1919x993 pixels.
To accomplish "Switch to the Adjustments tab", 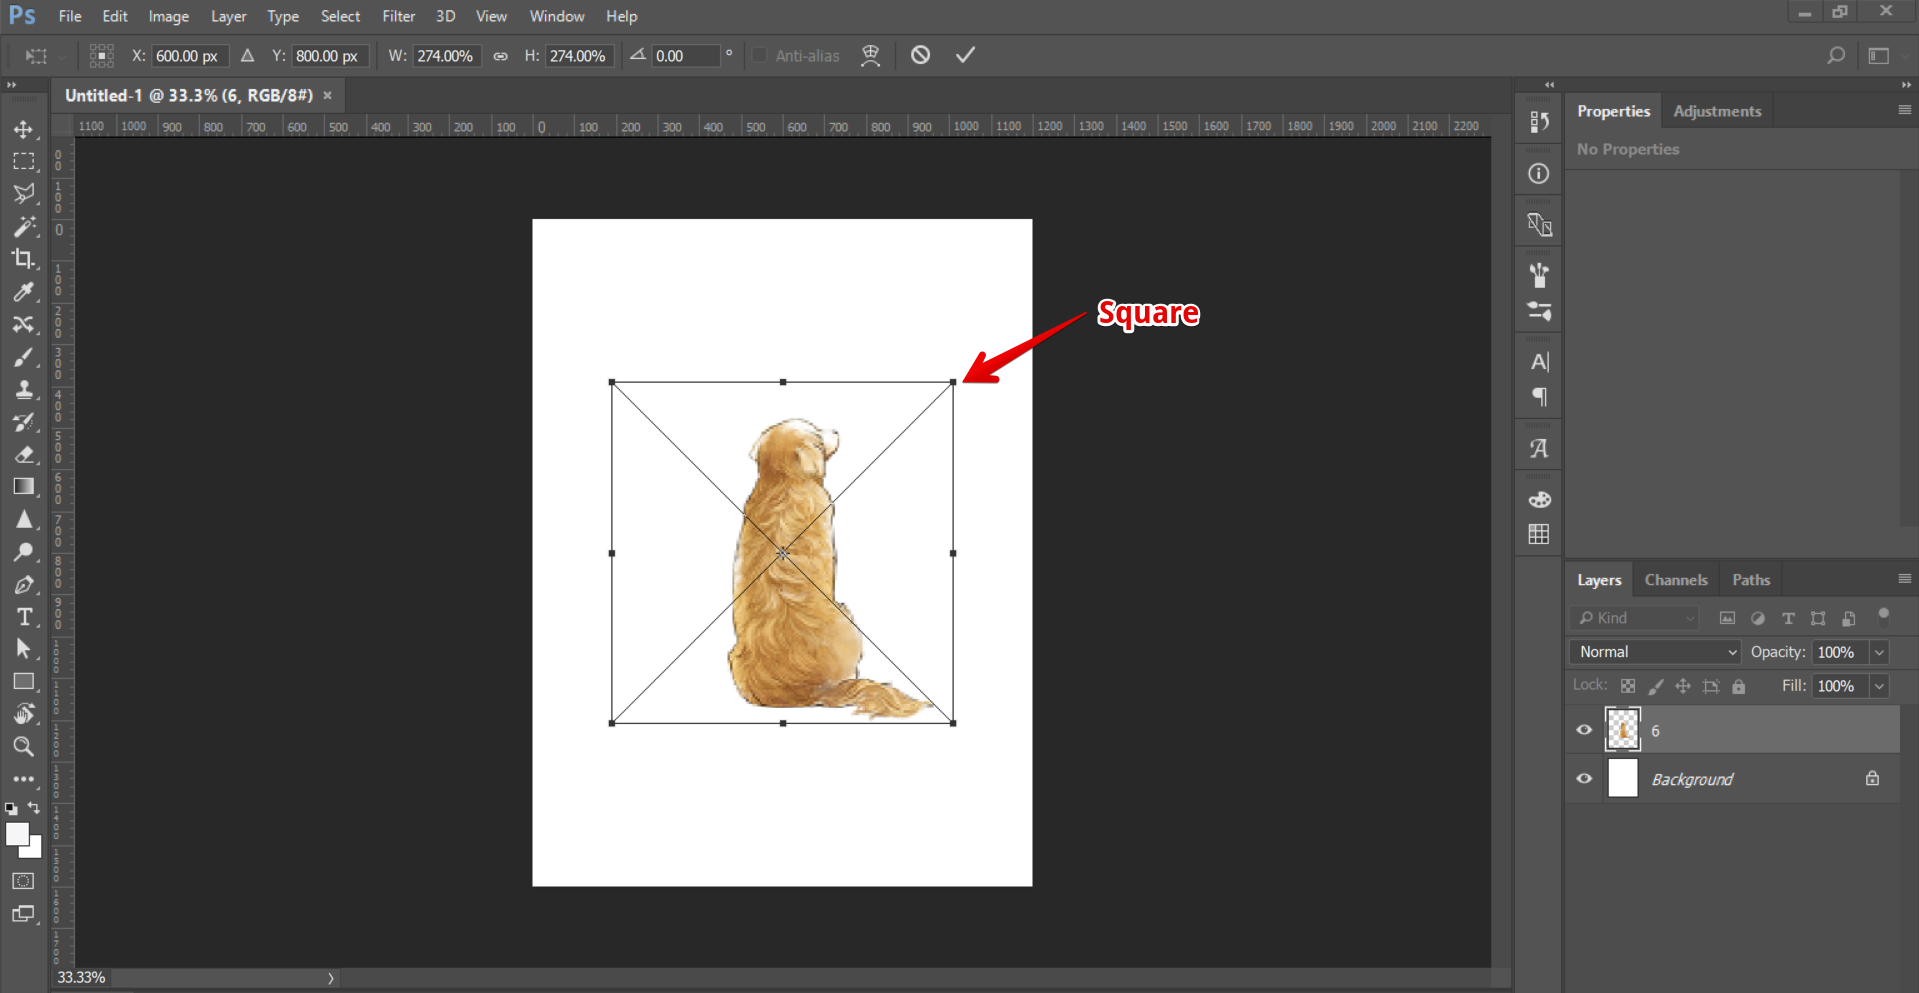I will tap(1716, 111).
